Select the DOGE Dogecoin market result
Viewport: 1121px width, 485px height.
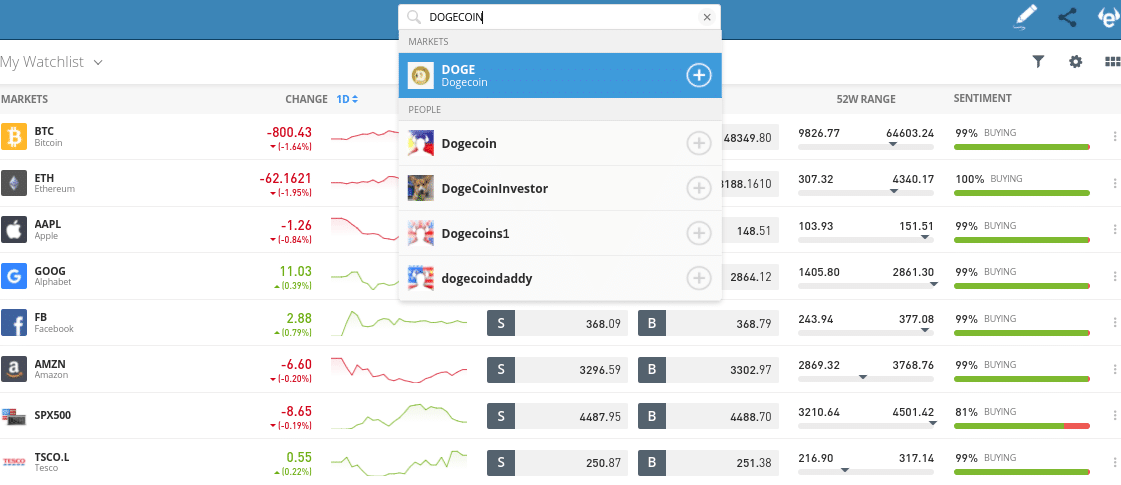point(560,75)
